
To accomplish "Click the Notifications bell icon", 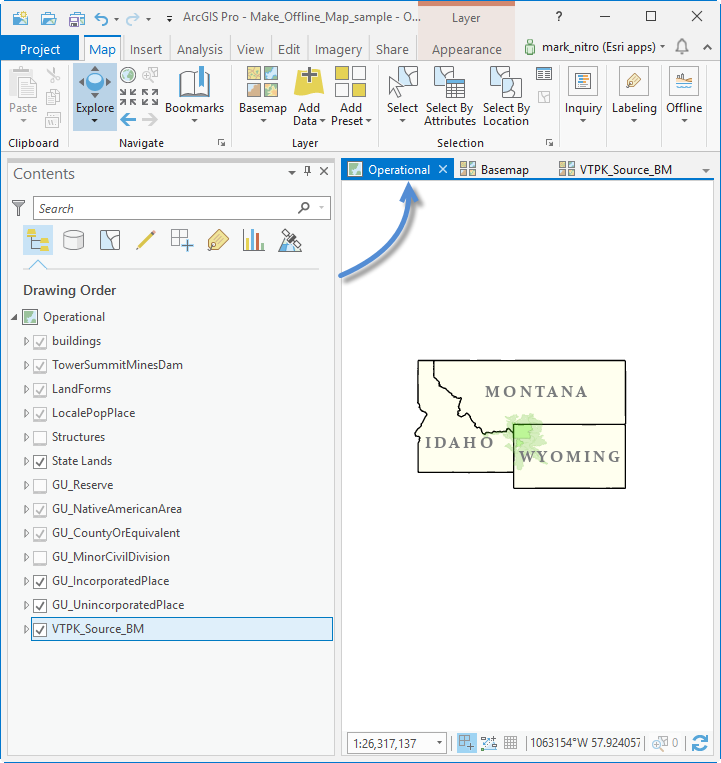I will click(x=682, y=47).
